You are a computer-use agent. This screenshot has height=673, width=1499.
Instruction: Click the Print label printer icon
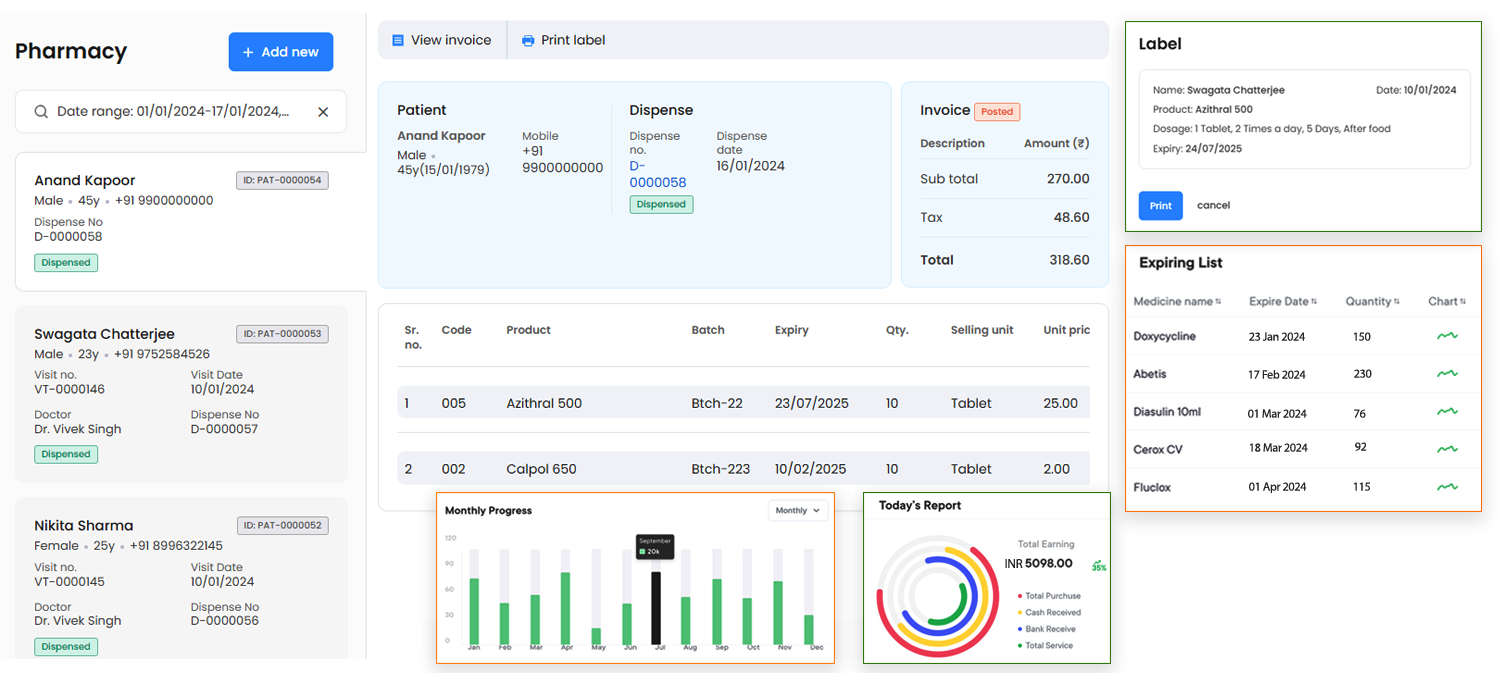pos(528,41)
